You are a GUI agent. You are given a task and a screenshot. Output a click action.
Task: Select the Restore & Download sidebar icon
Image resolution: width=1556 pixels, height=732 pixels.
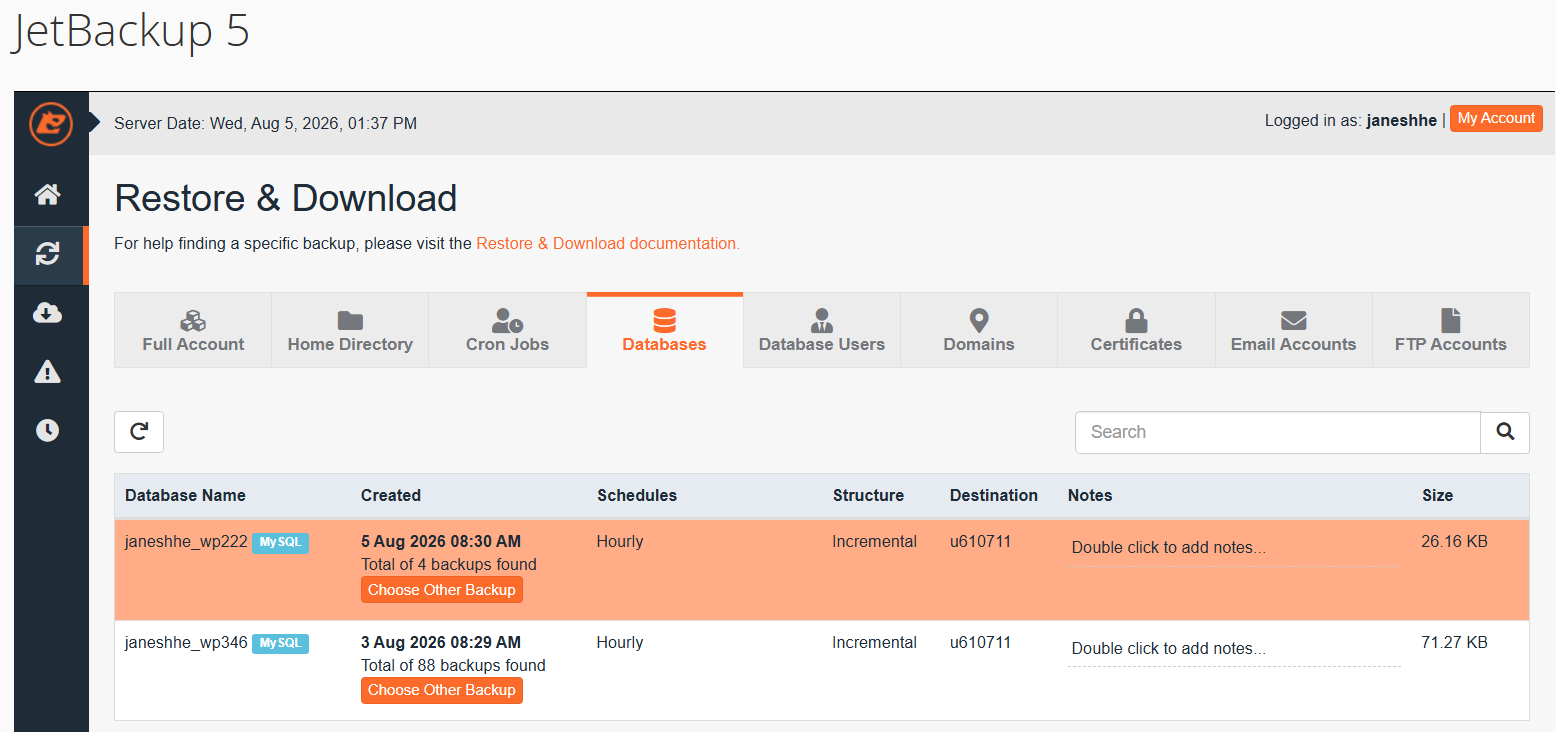point(47,254)
